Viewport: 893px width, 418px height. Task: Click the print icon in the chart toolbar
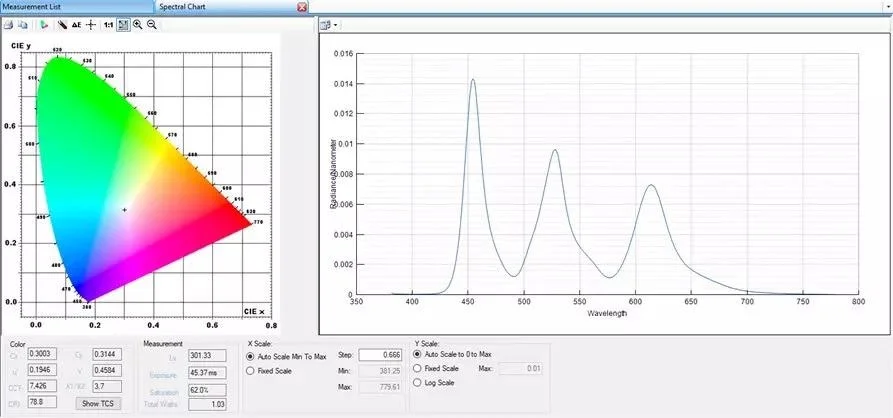click(x=8, y=25)
